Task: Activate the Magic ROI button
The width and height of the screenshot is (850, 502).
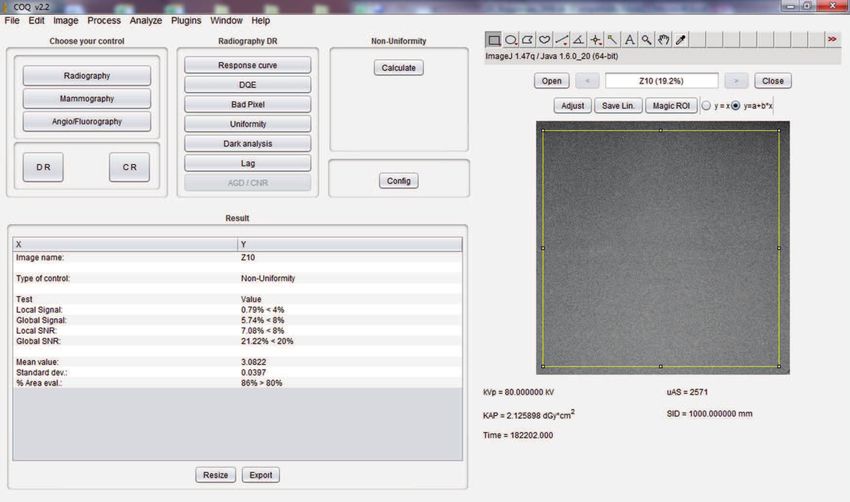Action: [x=671, y=106]
